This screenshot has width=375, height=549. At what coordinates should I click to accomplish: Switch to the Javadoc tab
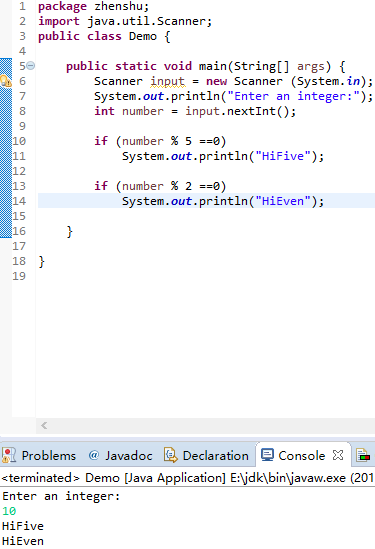pos(121,456)
